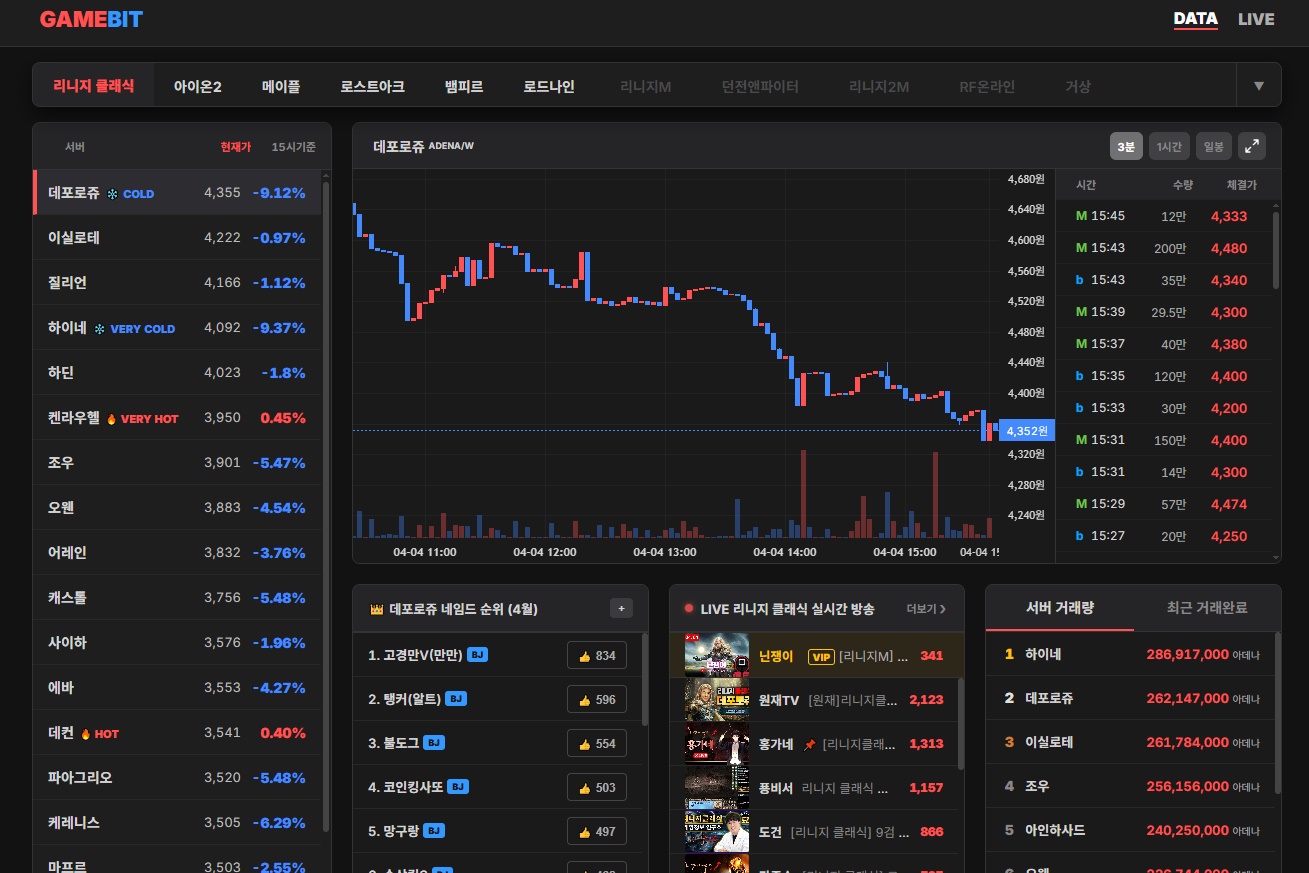Sort server list by 현재가 column
Image resolution: width=1309 pixels, height=873 pixels.
point(235,147)
